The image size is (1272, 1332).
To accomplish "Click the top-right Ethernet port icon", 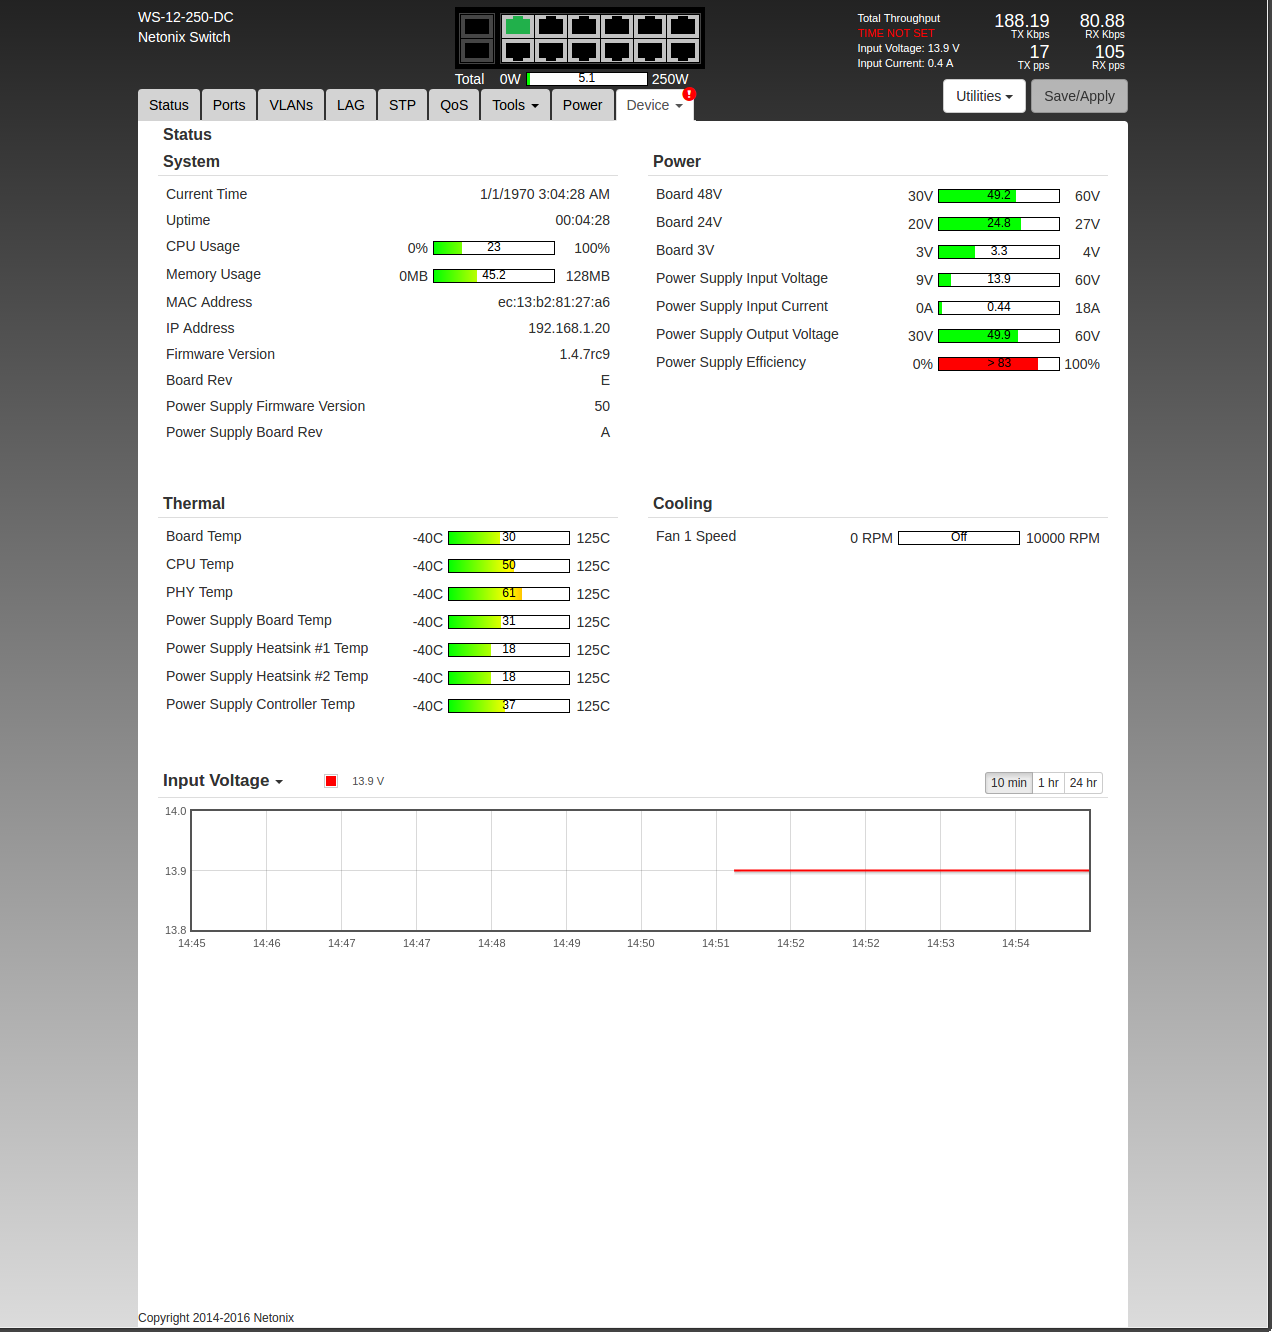I will coord(683,26).
